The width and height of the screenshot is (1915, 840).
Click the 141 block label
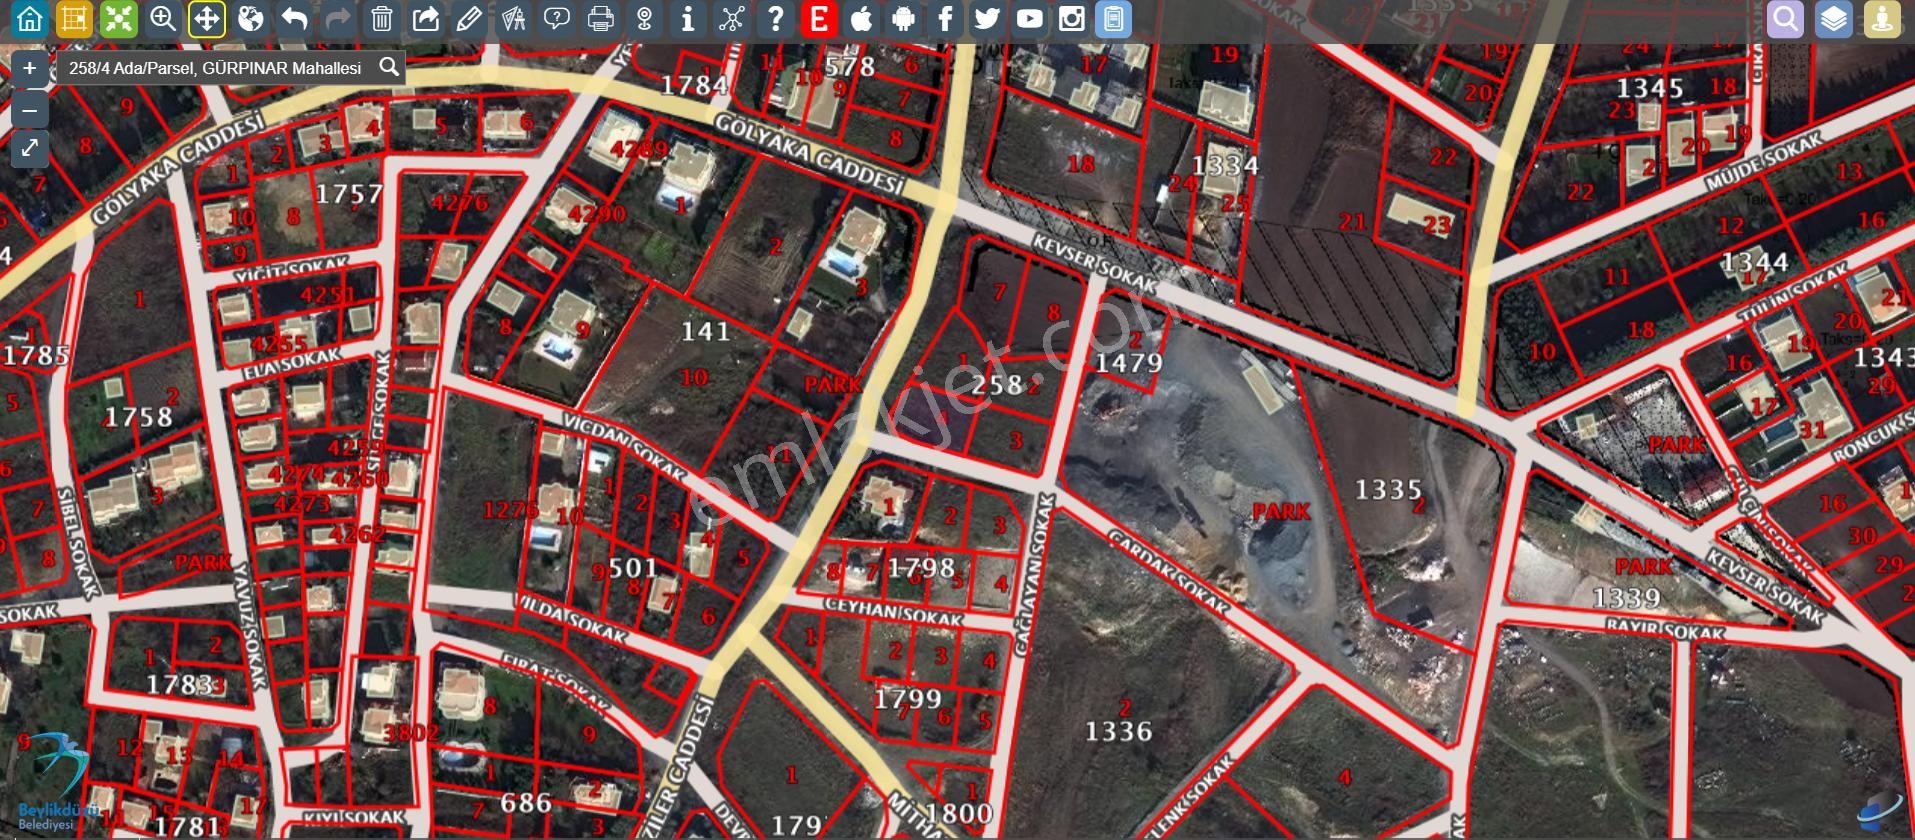706,331
